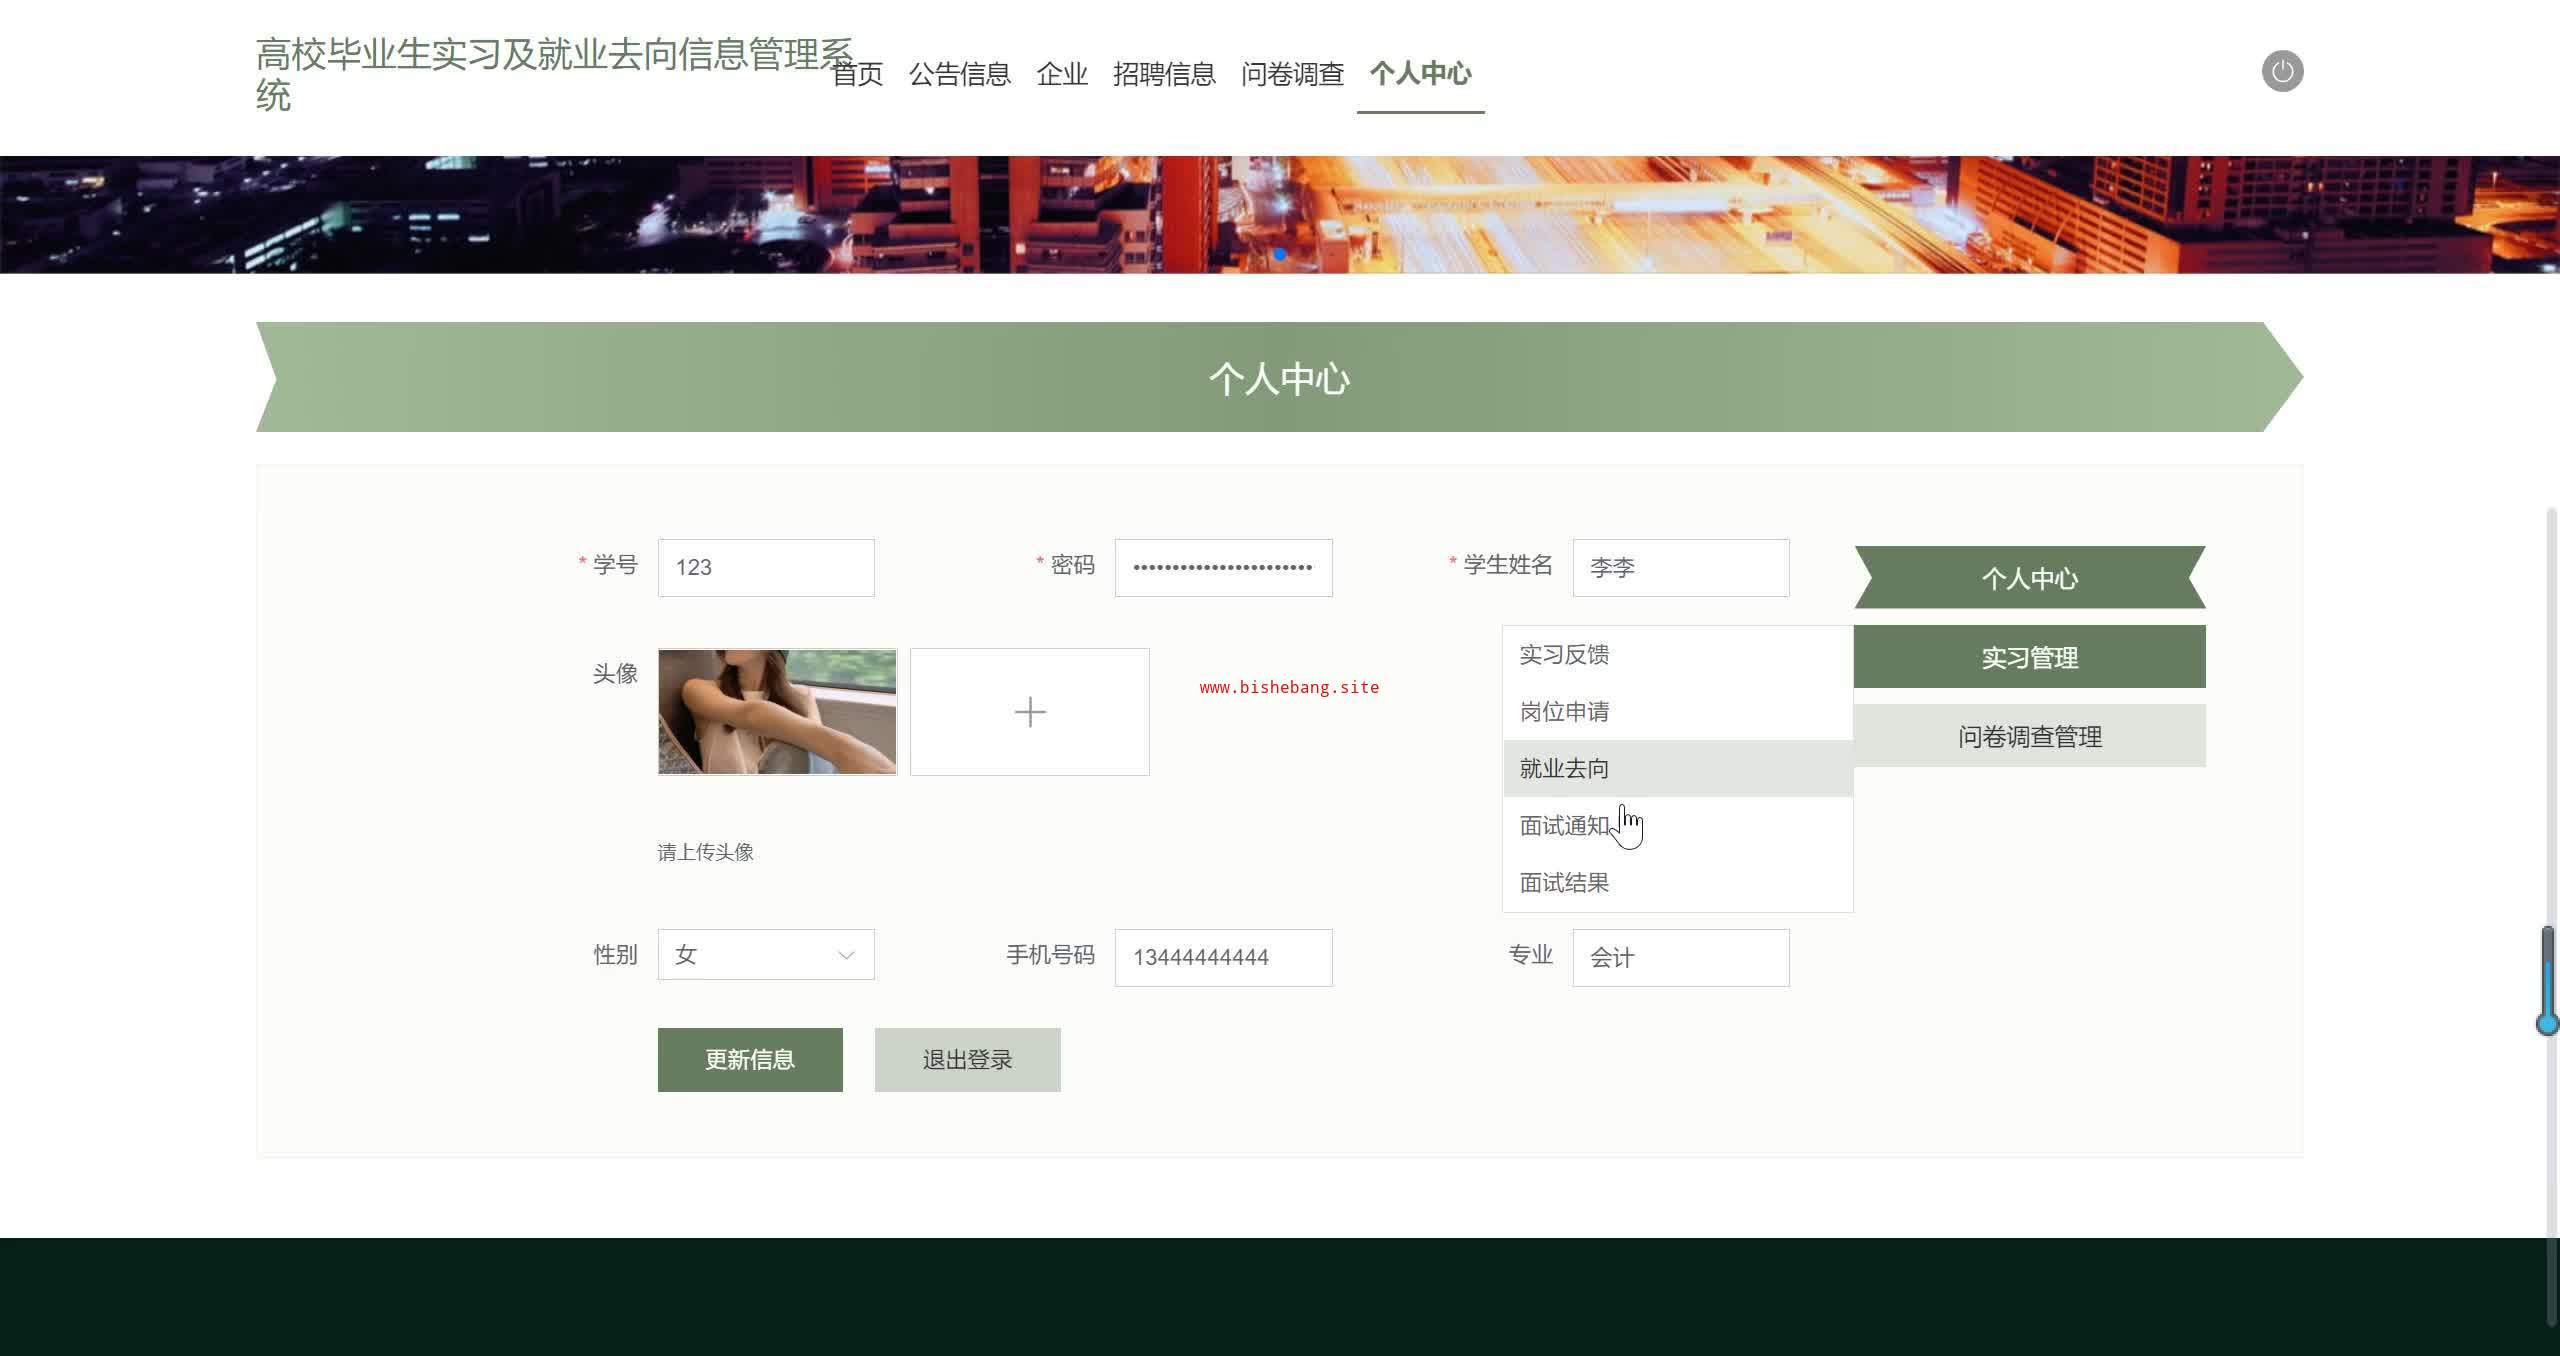Click the page vertical scrollbar thumb

coord(2547,980)
